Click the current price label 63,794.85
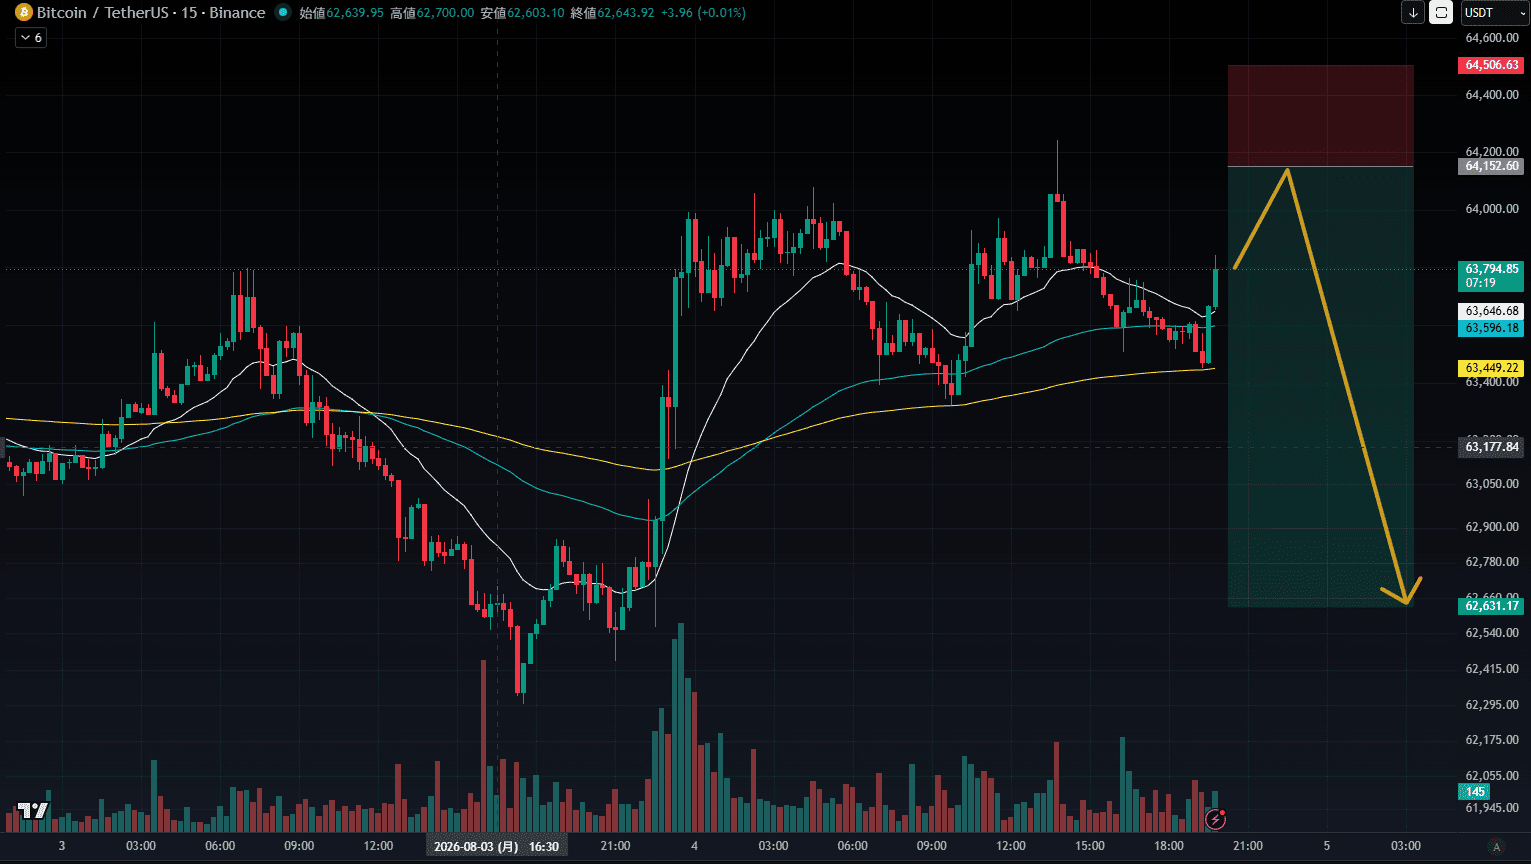The image size is (1531, 864). [1491, 268]
